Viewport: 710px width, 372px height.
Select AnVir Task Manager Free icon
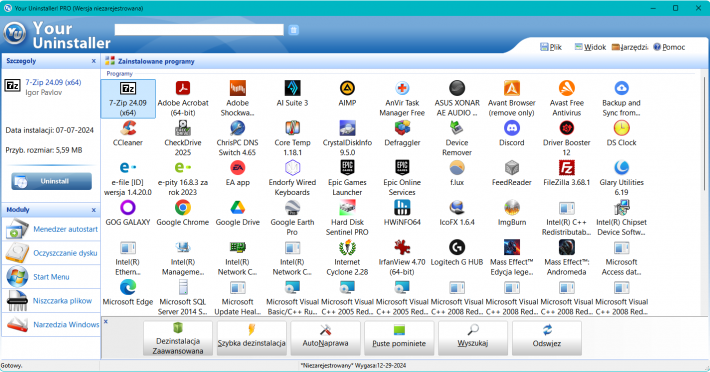coord(402,88)
